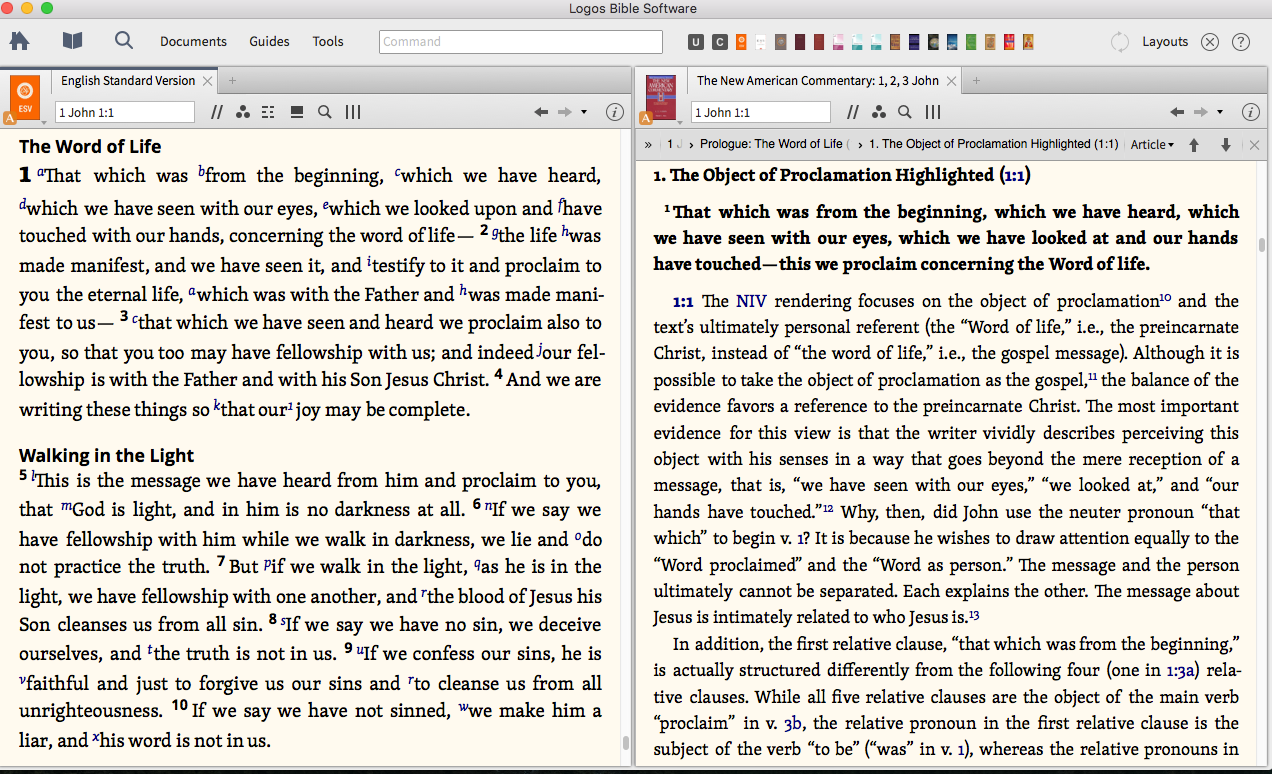Click the New American Commentary cover icon
This screenshot has width=1272, height=774.
coord(661,97)
